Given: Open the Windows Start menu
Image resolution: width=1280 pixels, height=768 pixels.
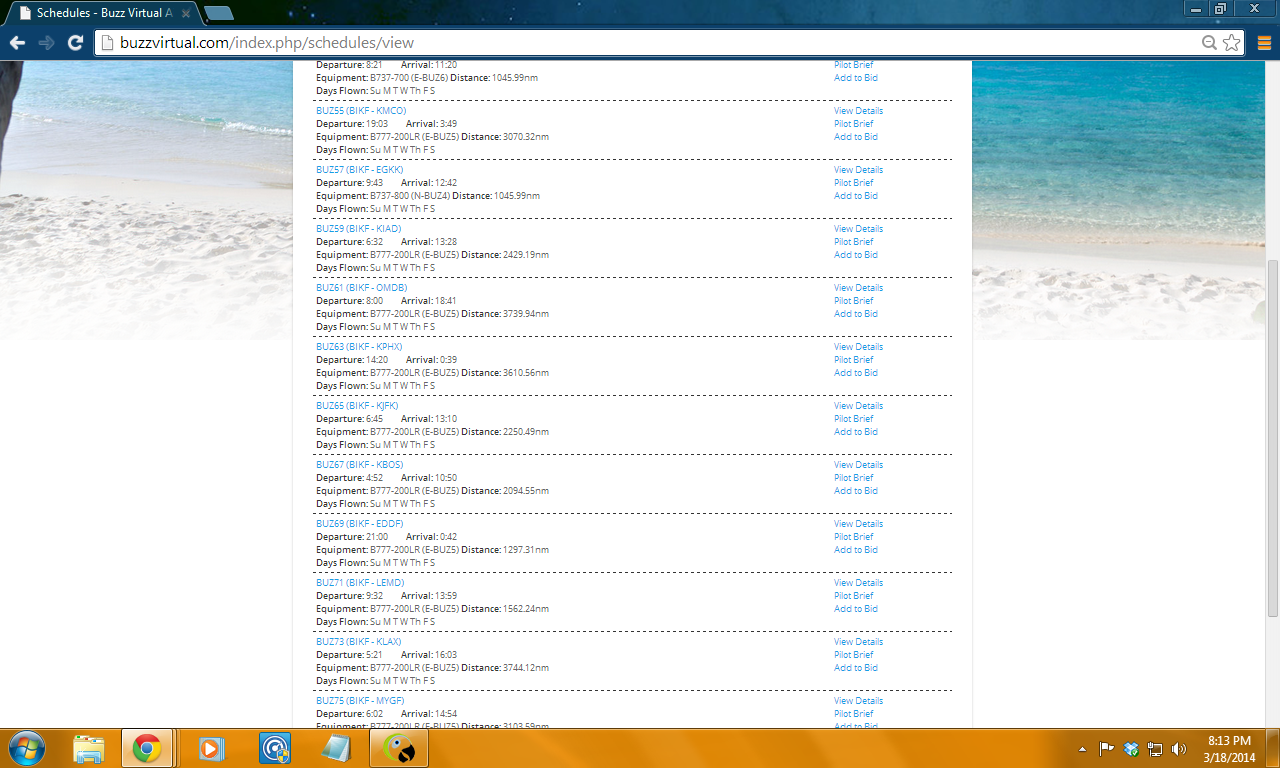Looking at the screenshot, I should (x=26, y=747).
